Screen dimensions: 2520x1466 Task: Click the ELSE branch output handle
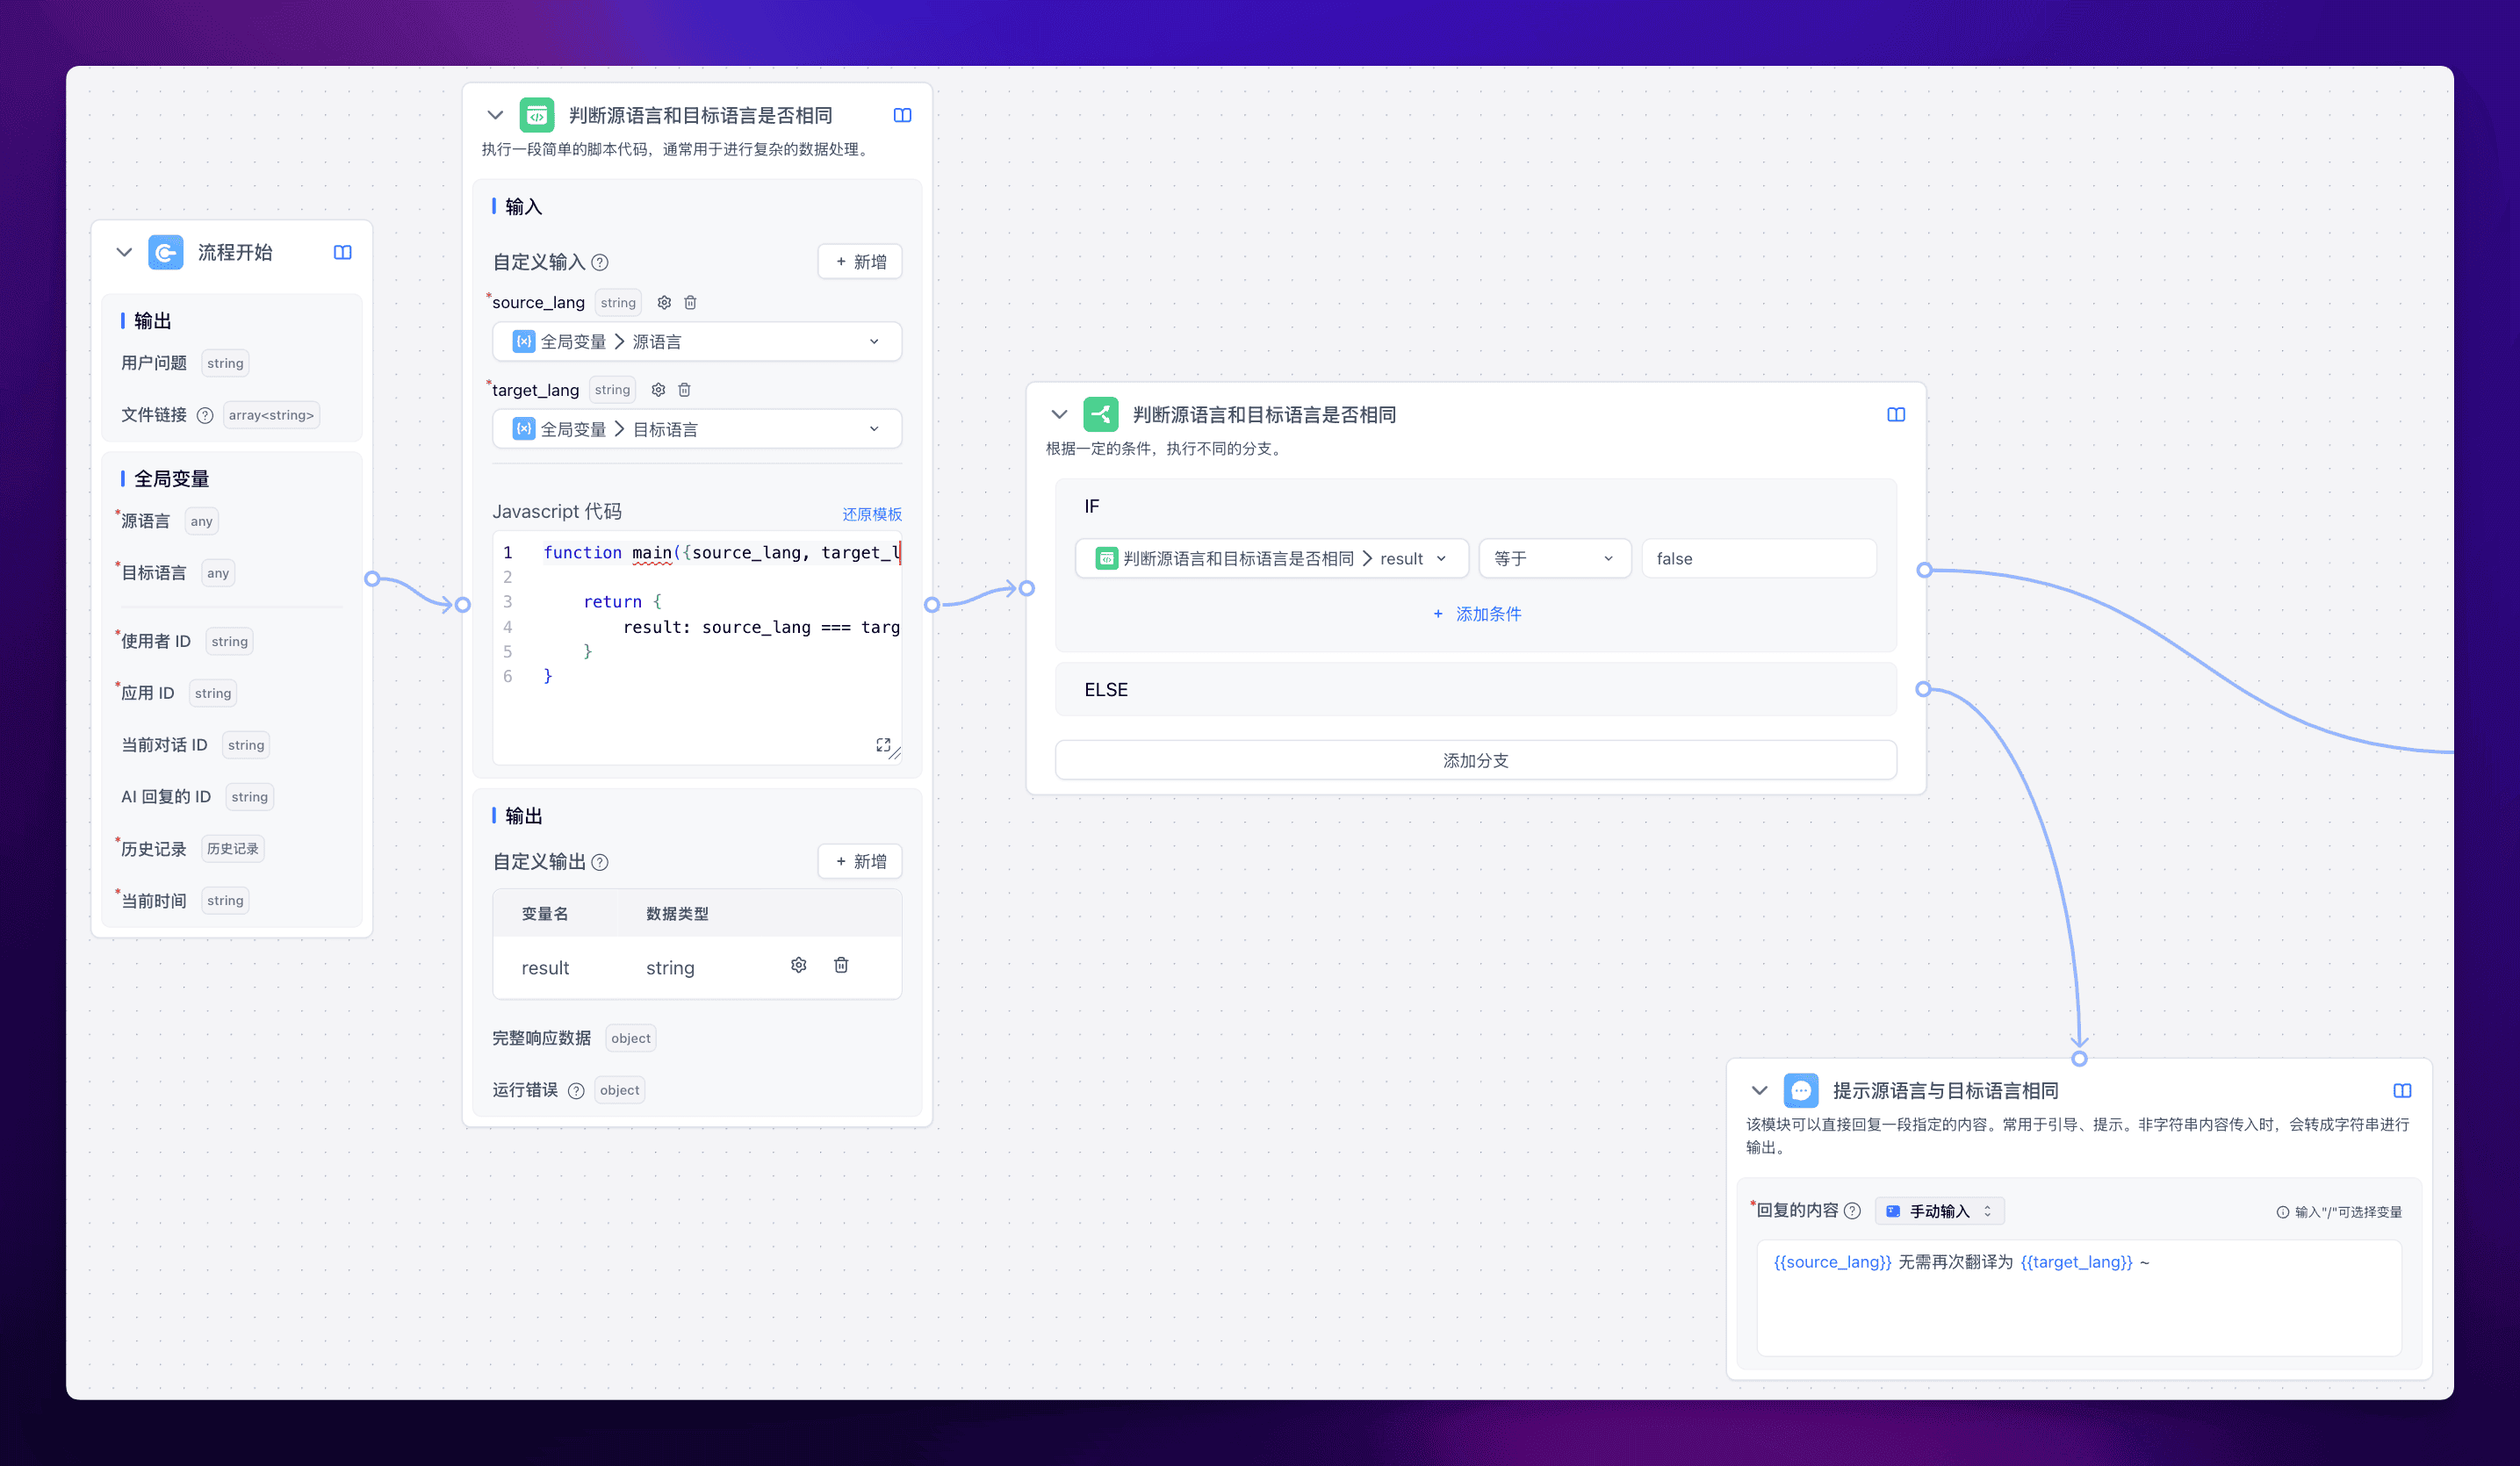click(x=1923, y=689)
